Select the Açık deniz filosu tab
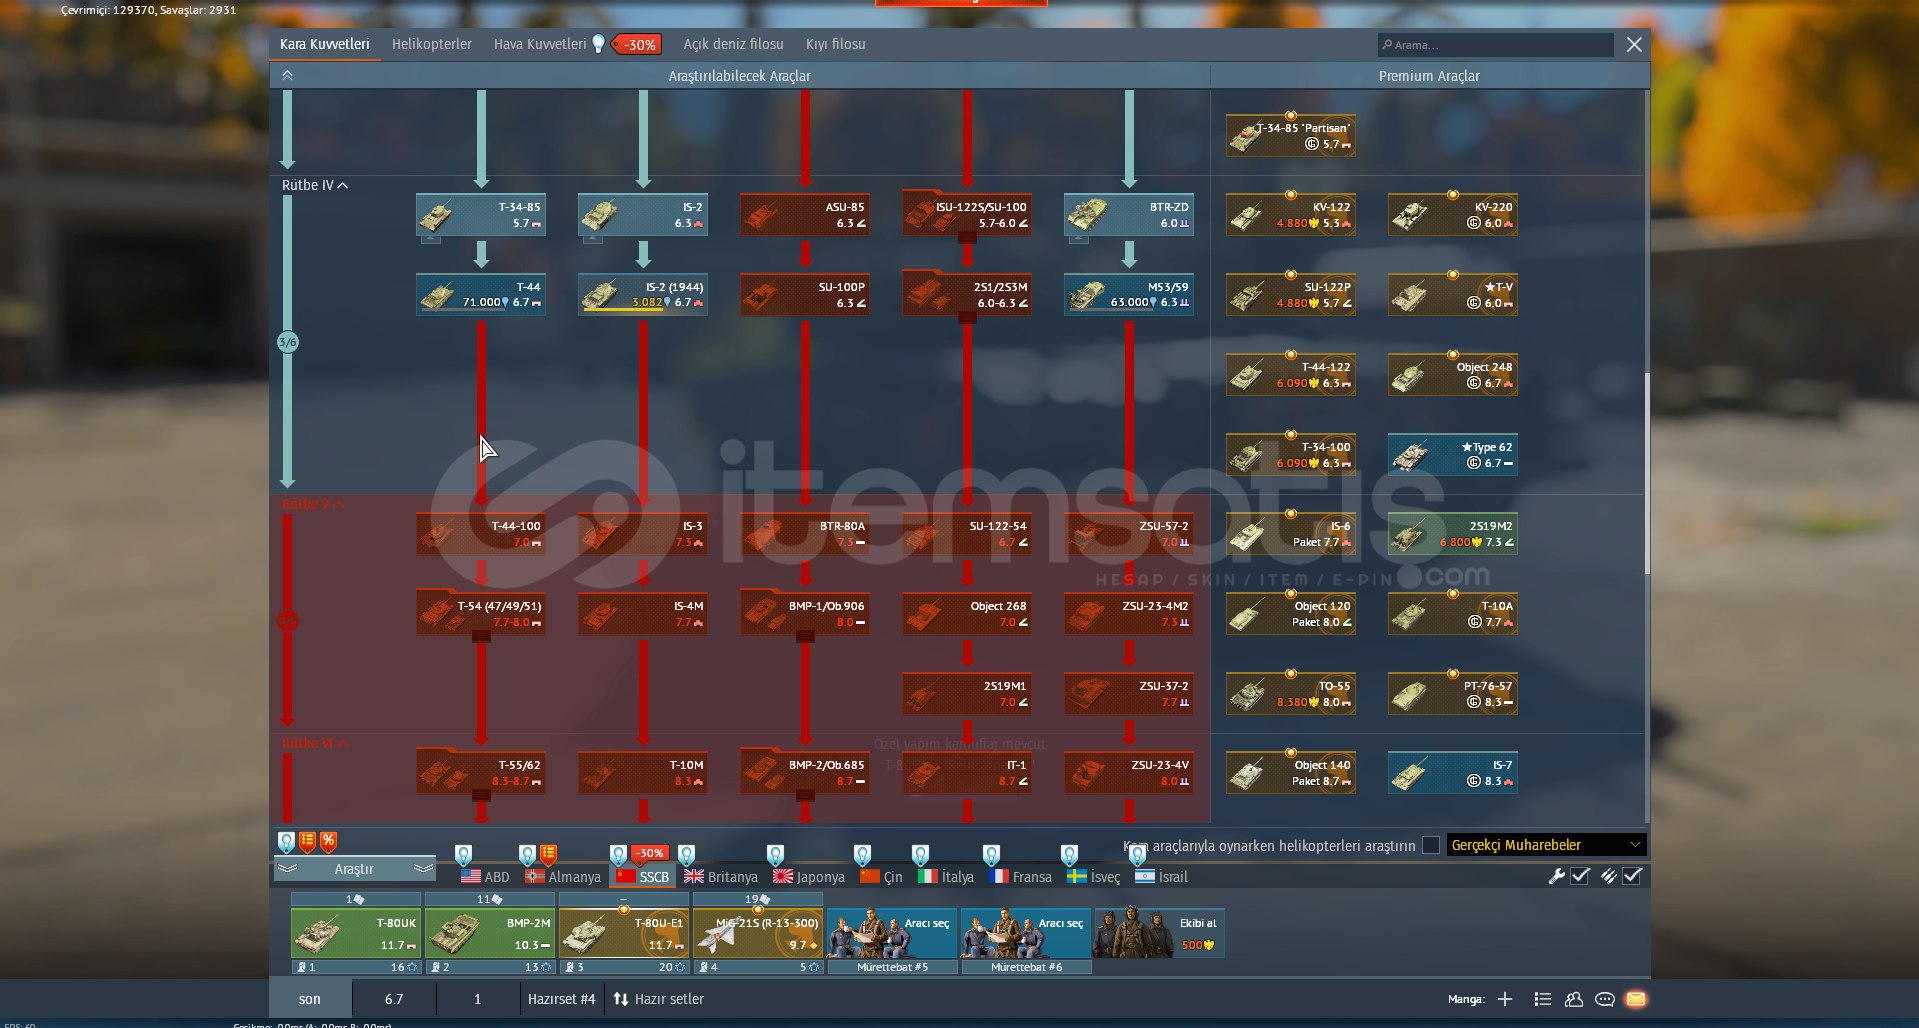The width and height of the screenshot is (1919, 1028). (733, 44)
